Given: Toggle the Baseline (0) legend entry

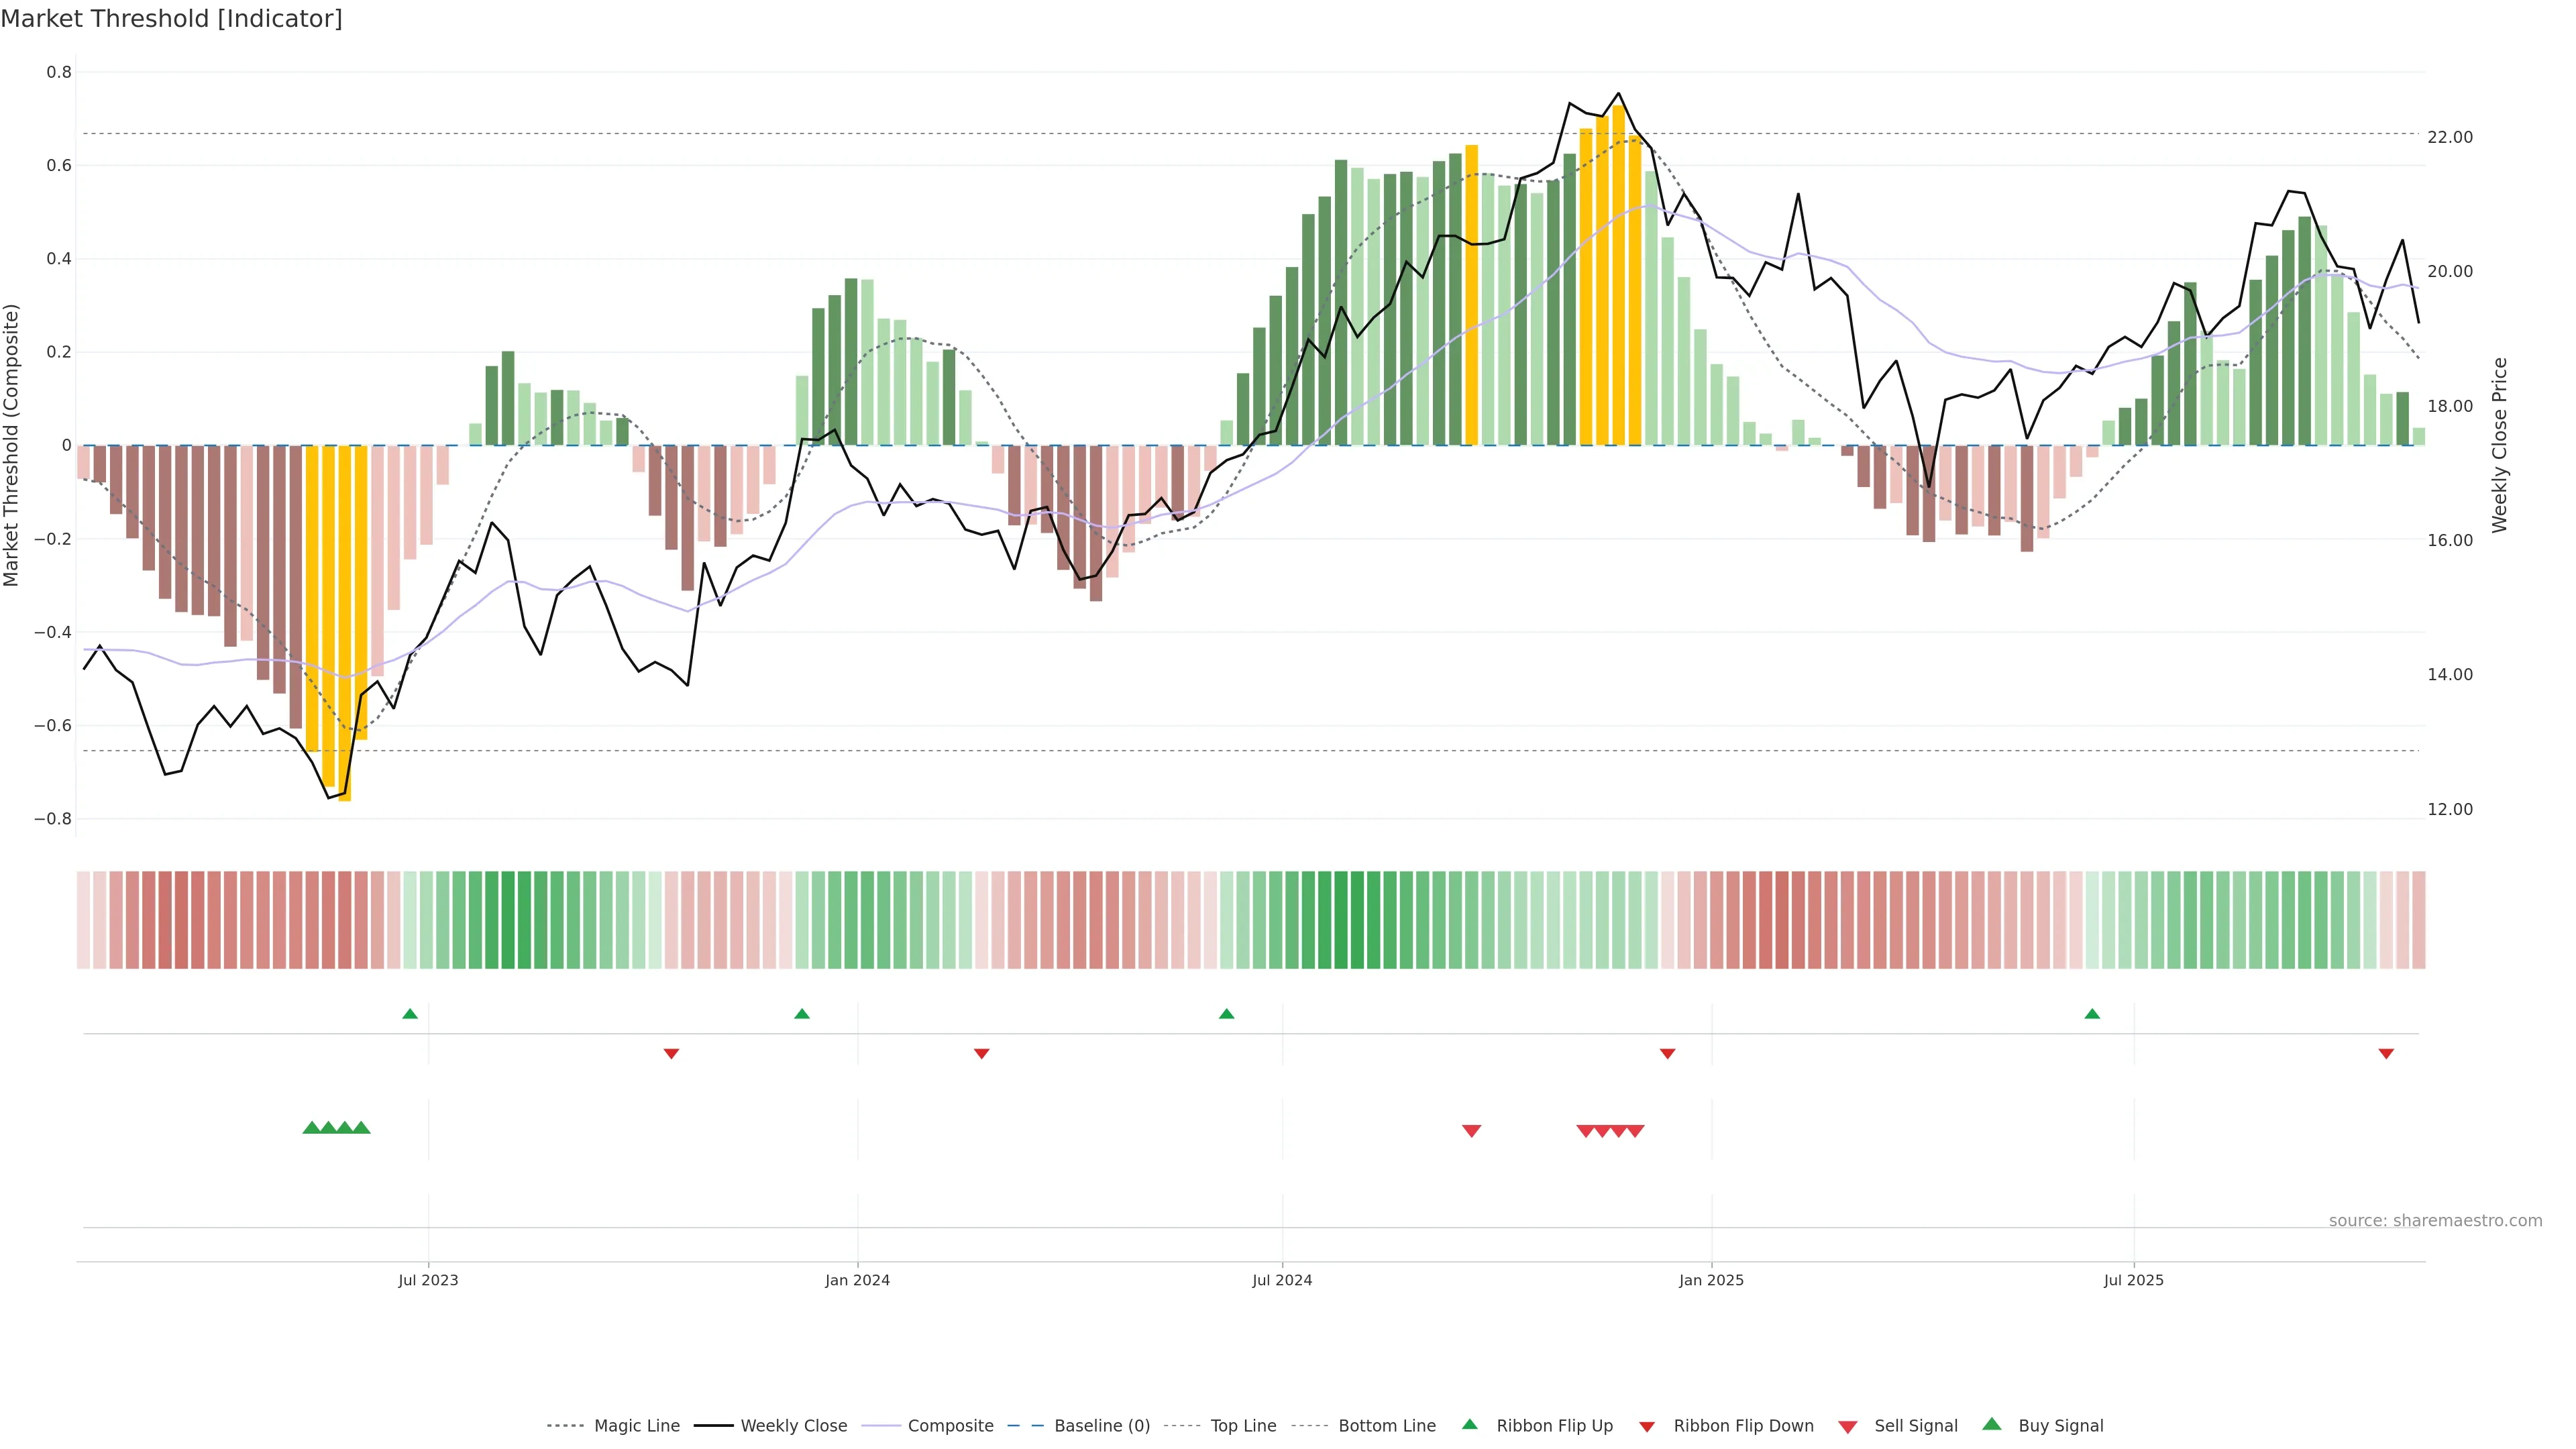Looking at the screenshot, I should [1102, 1426].
